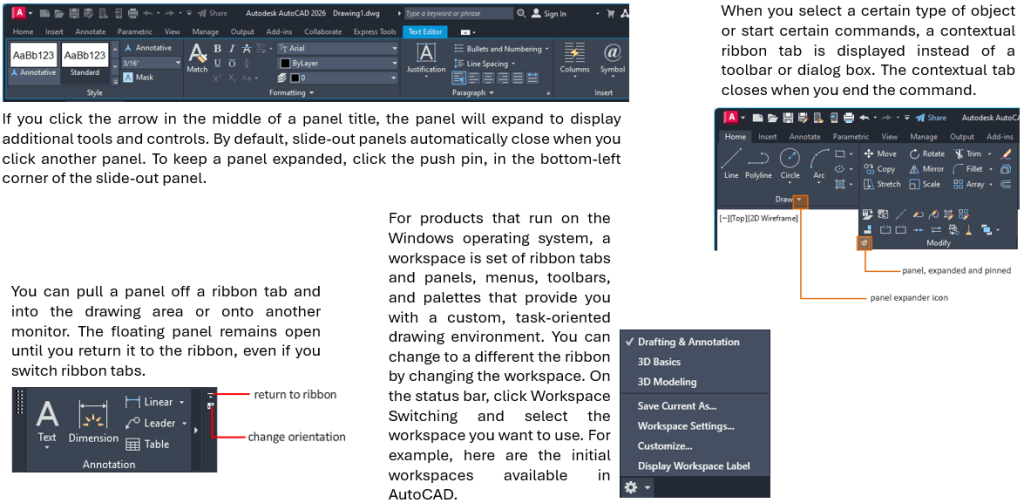Screen dimensions: 1024x503
Task: Open the Bullets and Numbering dropdown
Action: pos(505,48)
